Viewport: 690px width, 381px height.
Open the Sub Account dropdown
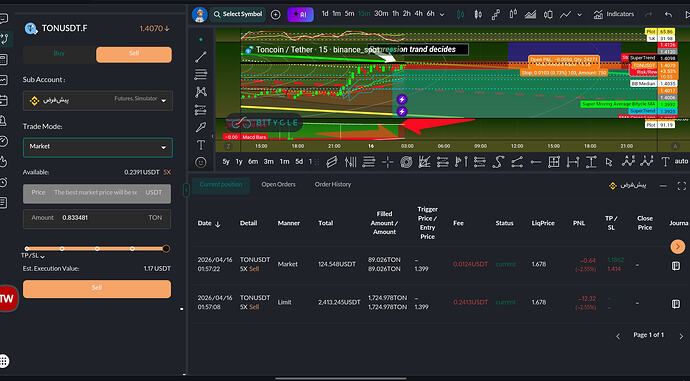click(x=98, y=100)
